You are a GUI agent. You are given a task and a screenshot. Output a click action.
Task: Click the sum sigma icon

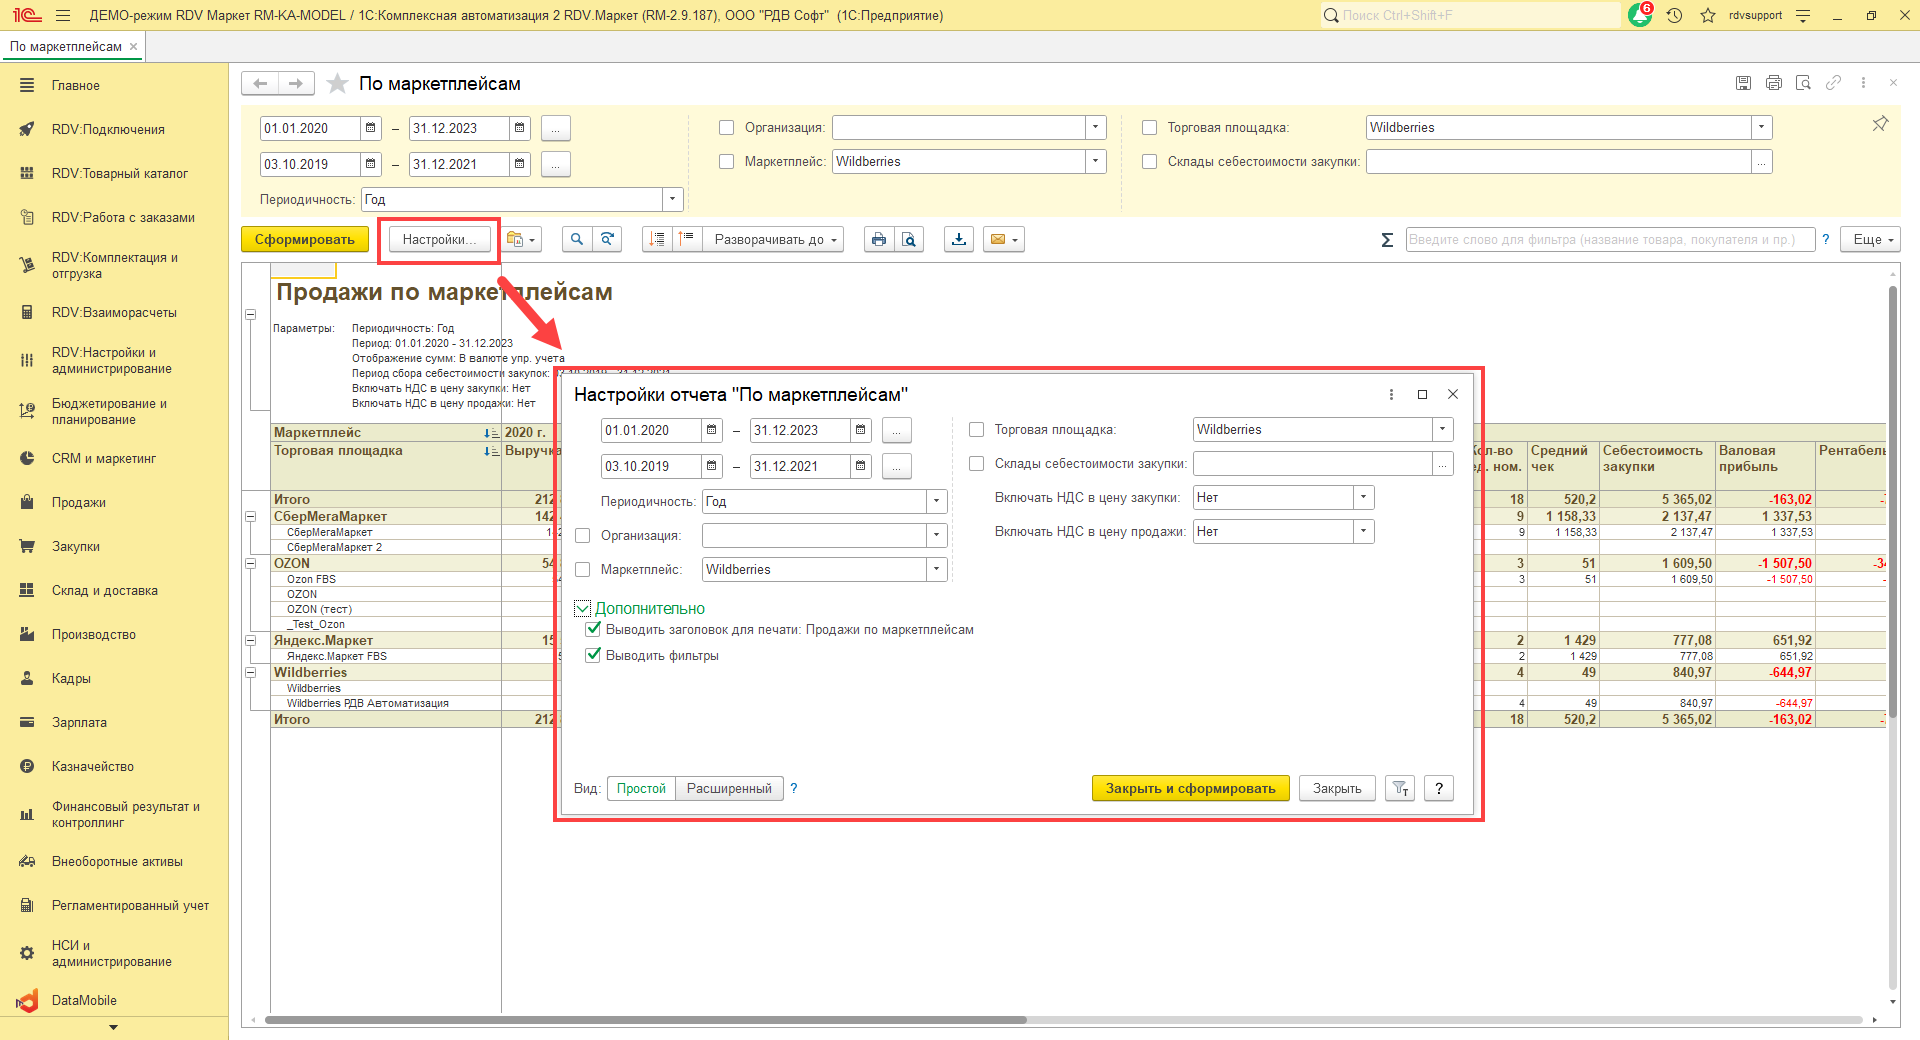(x=1387, y=240)
